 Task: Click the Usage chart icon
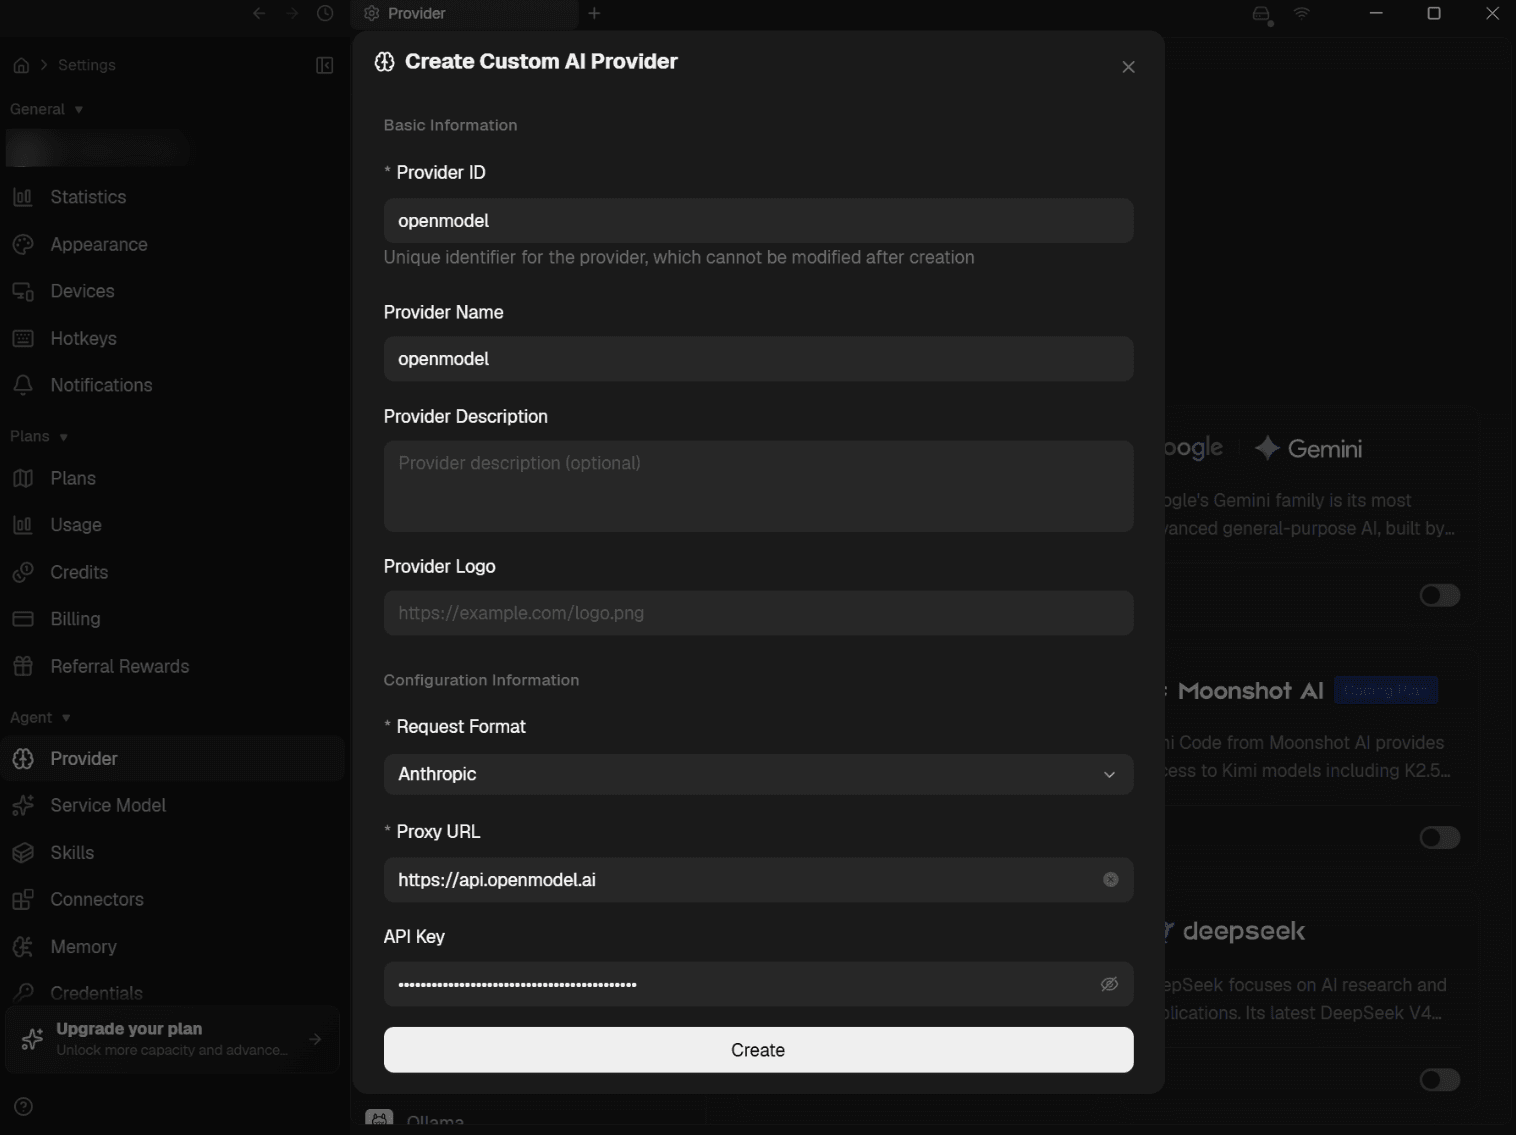tap(23, 525)
